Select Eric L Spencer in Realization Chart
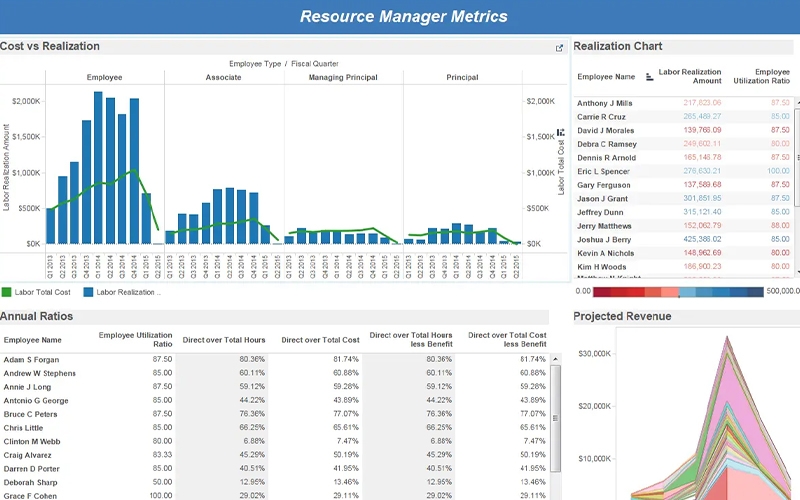Image resolution: width=800 pixels, height=500 pixels. pos(605,171)
